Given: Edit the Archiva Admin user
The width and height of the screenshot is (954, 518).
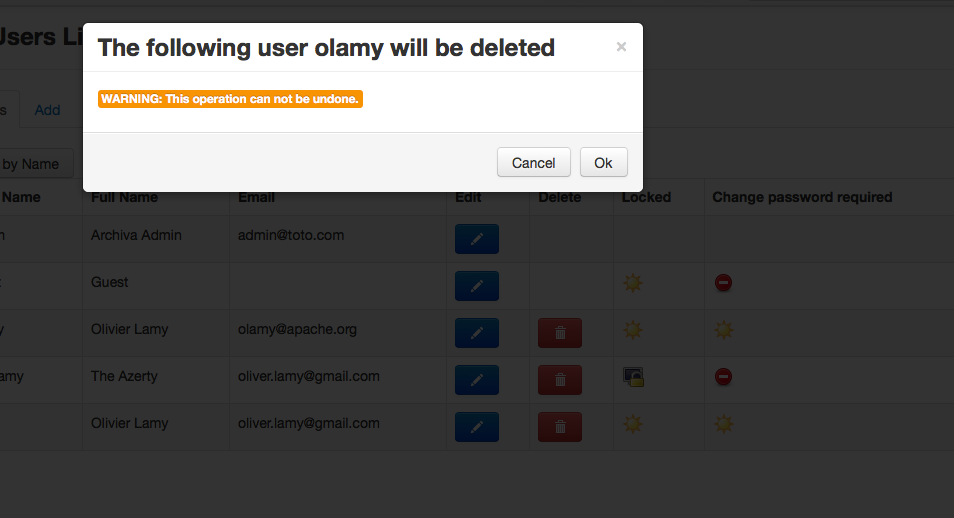Looking at the screenshot, I should [476, 239].
